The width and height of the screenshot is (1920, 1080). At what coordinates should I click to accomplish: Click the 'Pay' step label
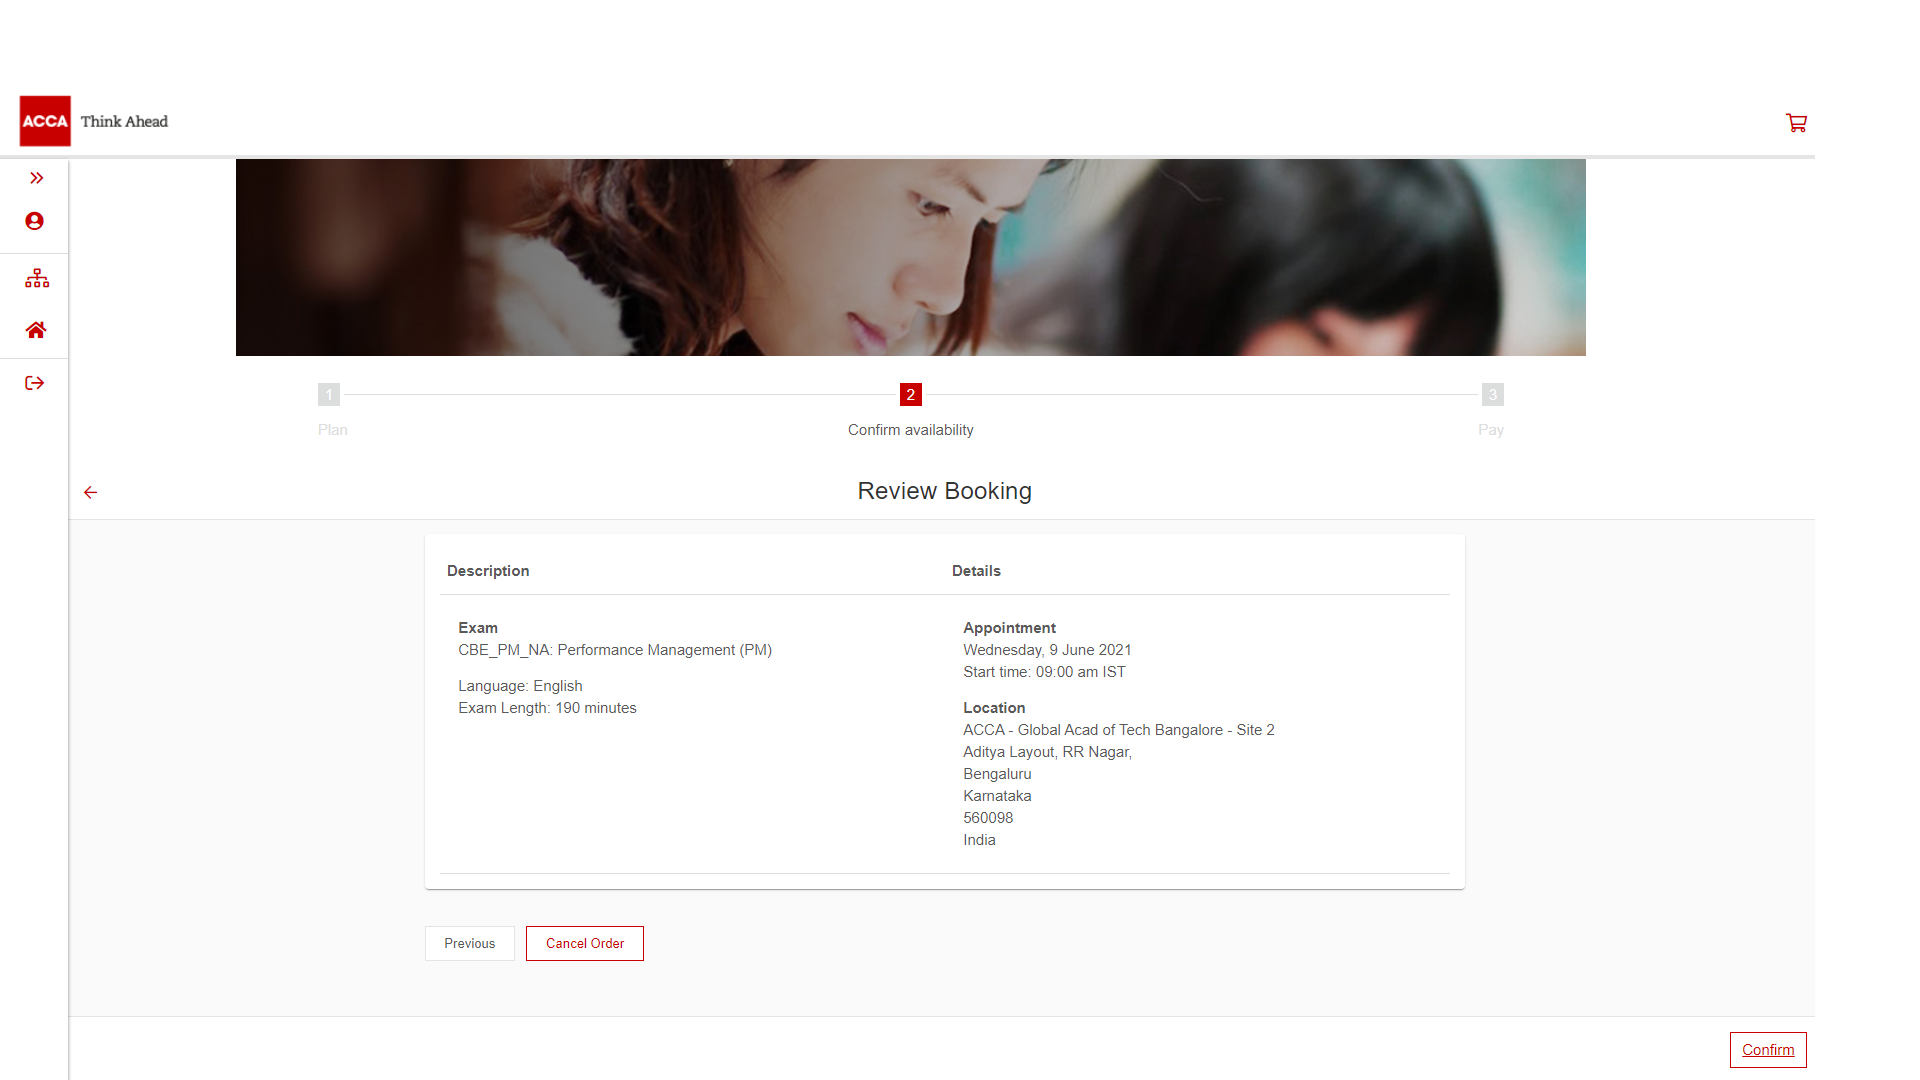[1490, 430]
